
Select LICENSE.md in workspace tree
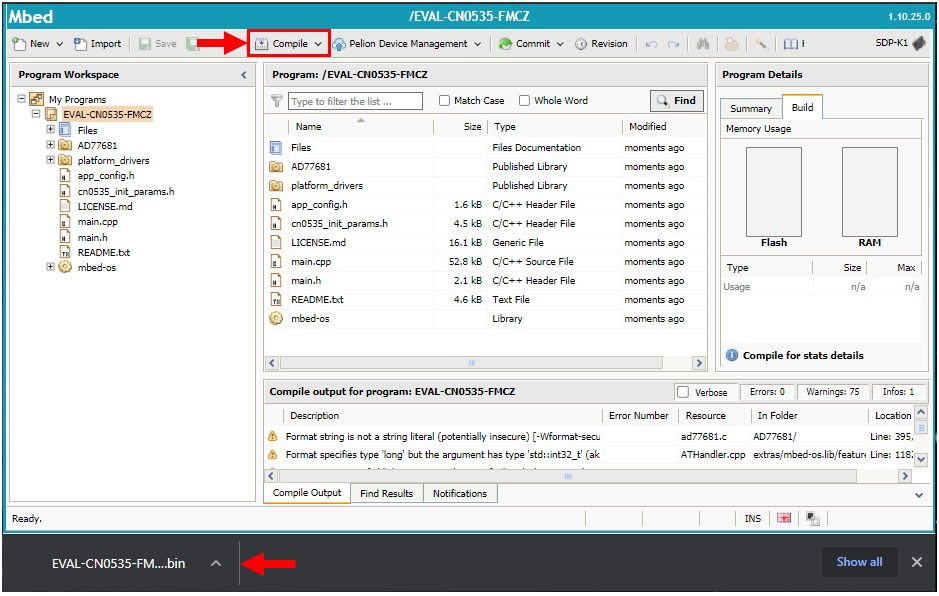pos(105,207)
